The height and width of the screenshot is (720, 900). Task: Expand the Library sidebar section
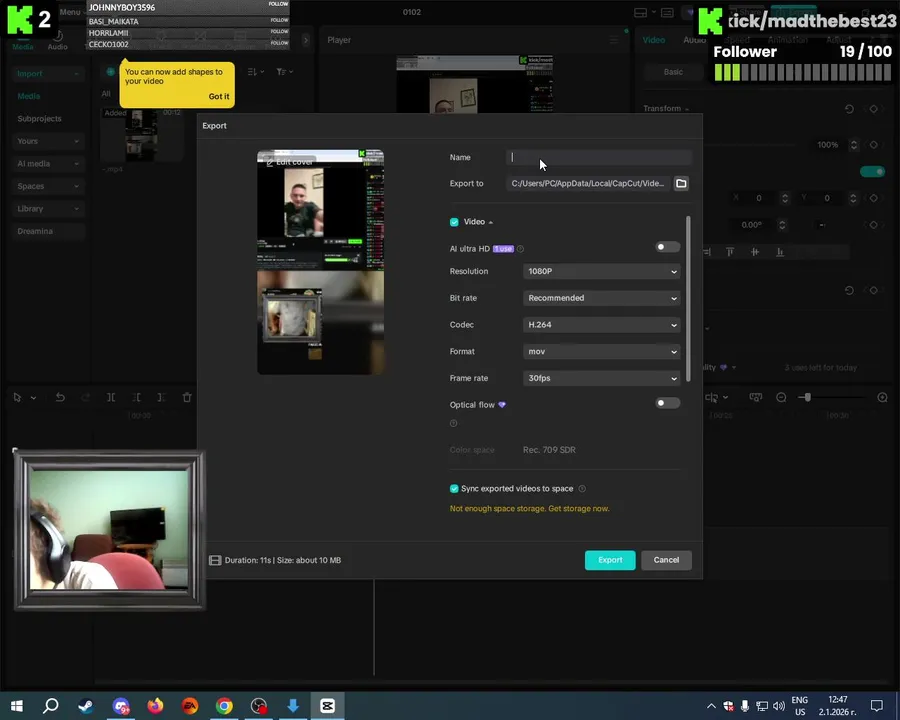click(48, 209)
